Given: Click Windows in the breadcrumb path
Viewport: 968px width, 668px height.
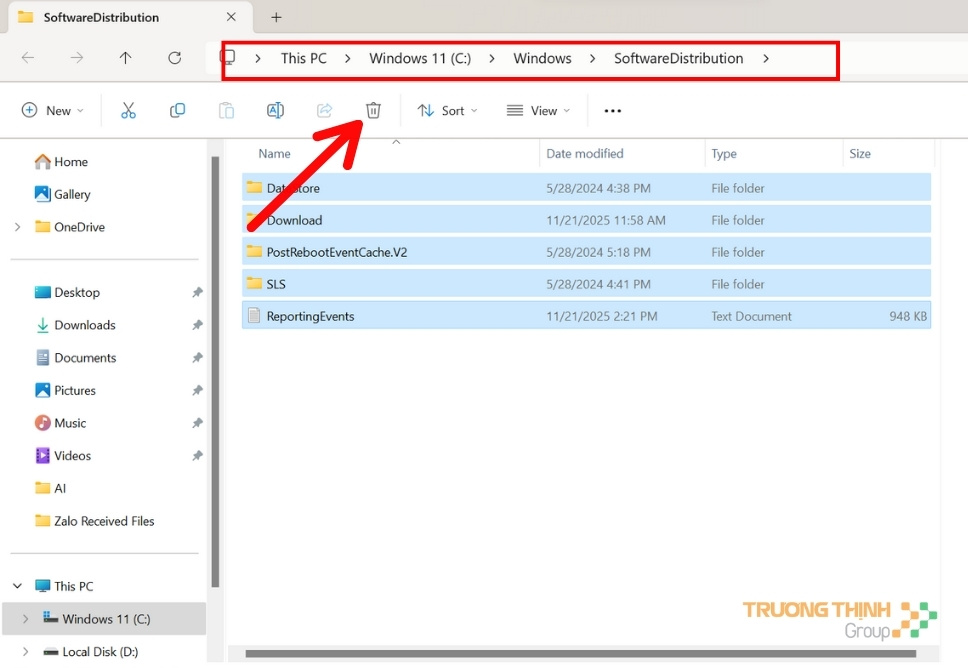Looking at the screenshot, I should (542, 58).
